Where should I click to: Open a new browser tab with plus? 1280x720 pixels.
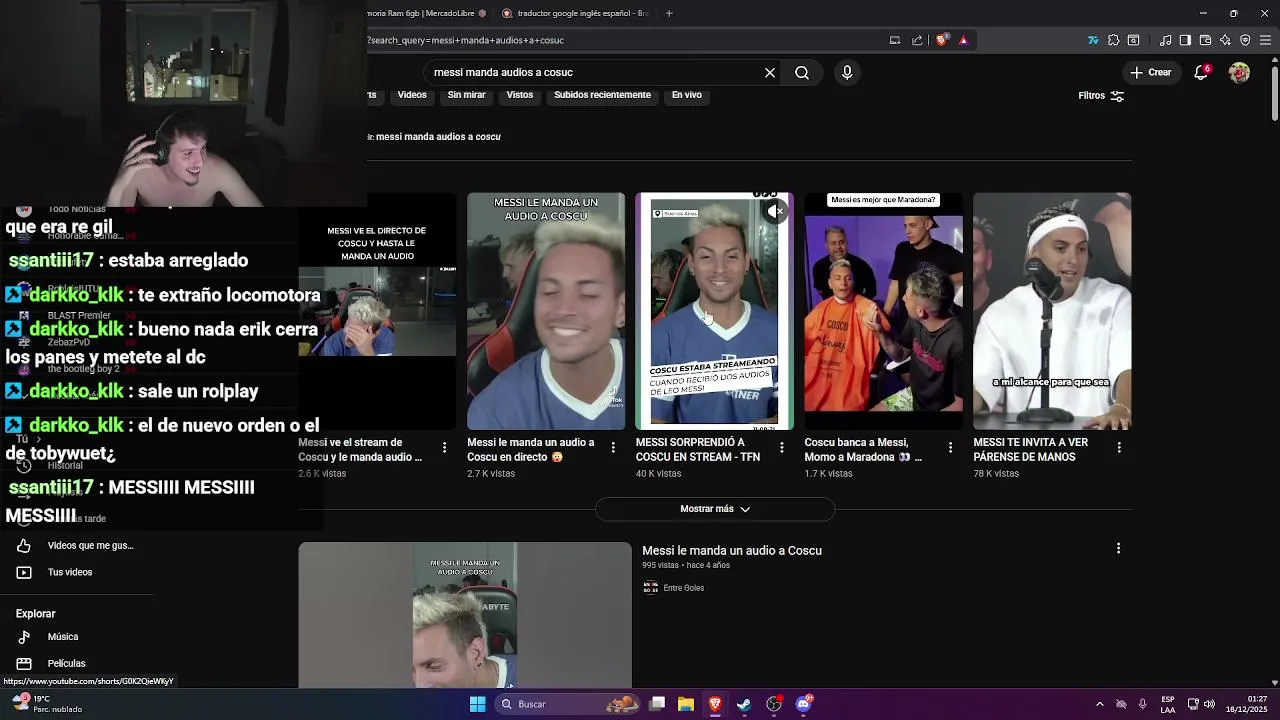(x=669, y=13)
